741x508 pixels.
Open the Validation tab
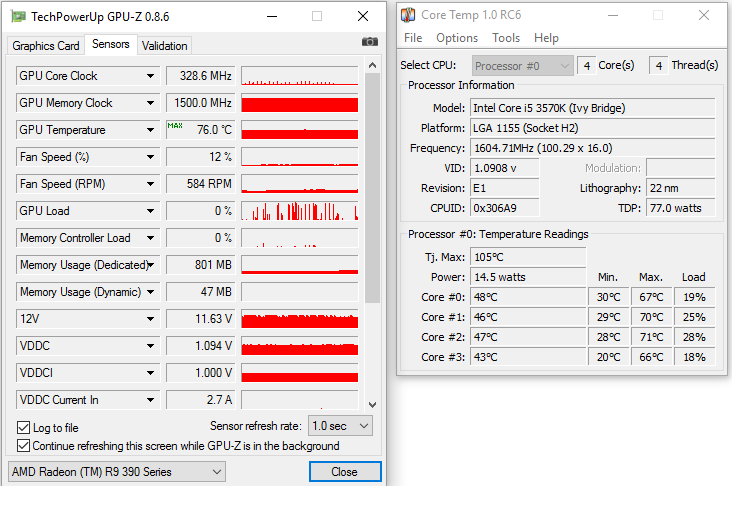tap(164, 46)
